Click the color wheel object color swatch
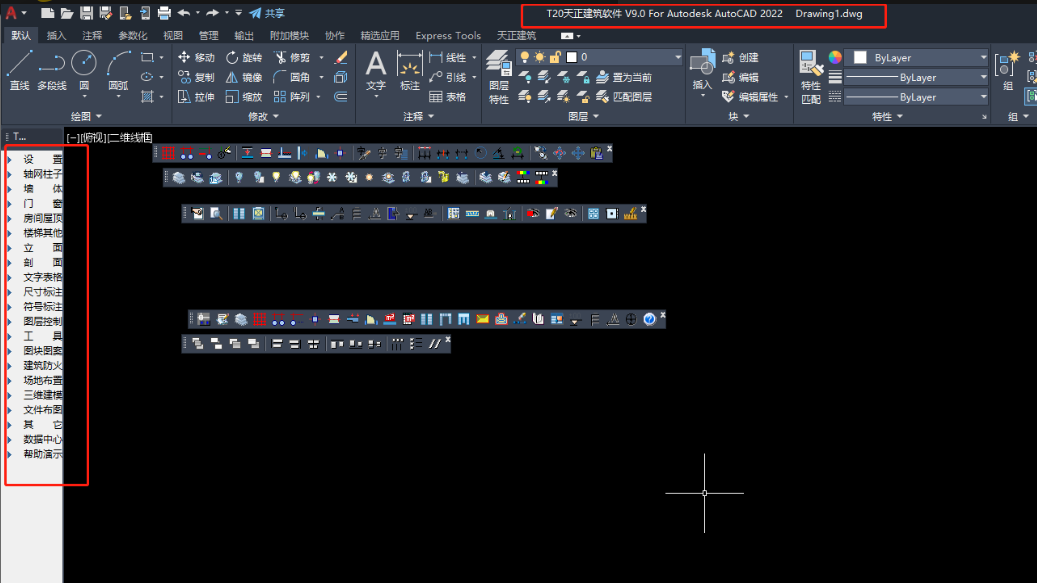Image resolution: width=1037 pixels, height=583 pixels. click(835, 58)
